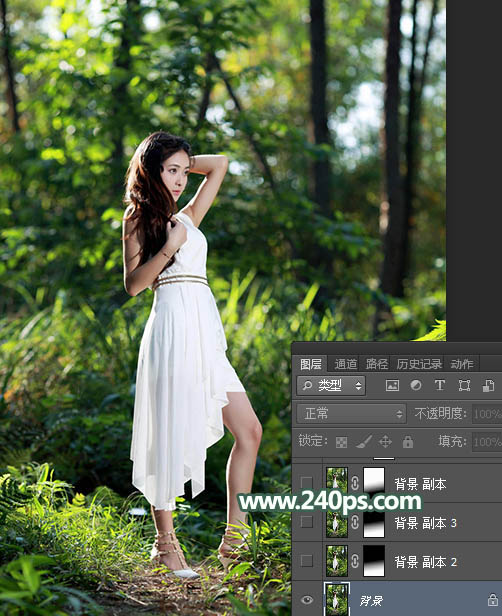Filter layers by smart object icon
Viewport: 502px width, 616px height.
488,385
